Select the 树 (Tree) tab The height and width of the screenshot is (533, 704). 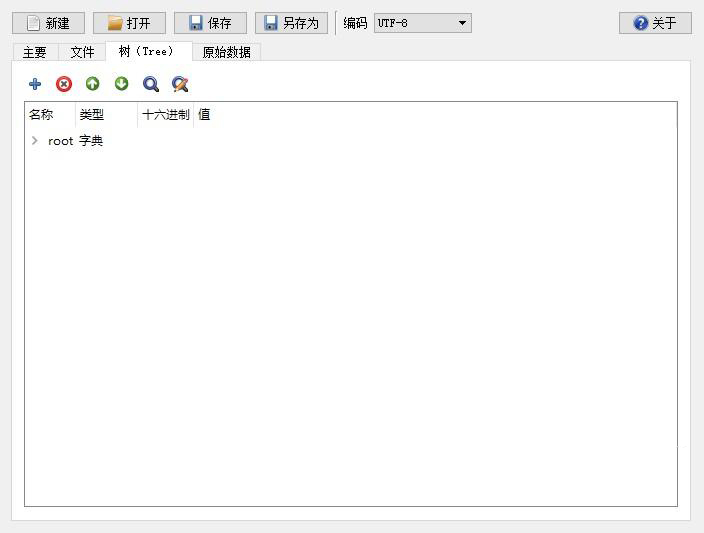[x=149, y=51]
